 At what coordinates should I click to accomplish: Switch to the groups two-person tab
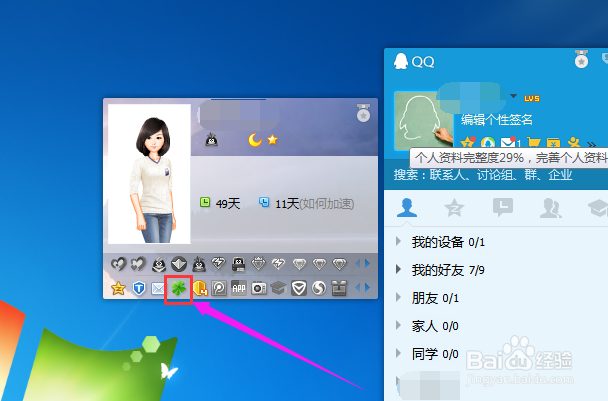pos(551,208)
